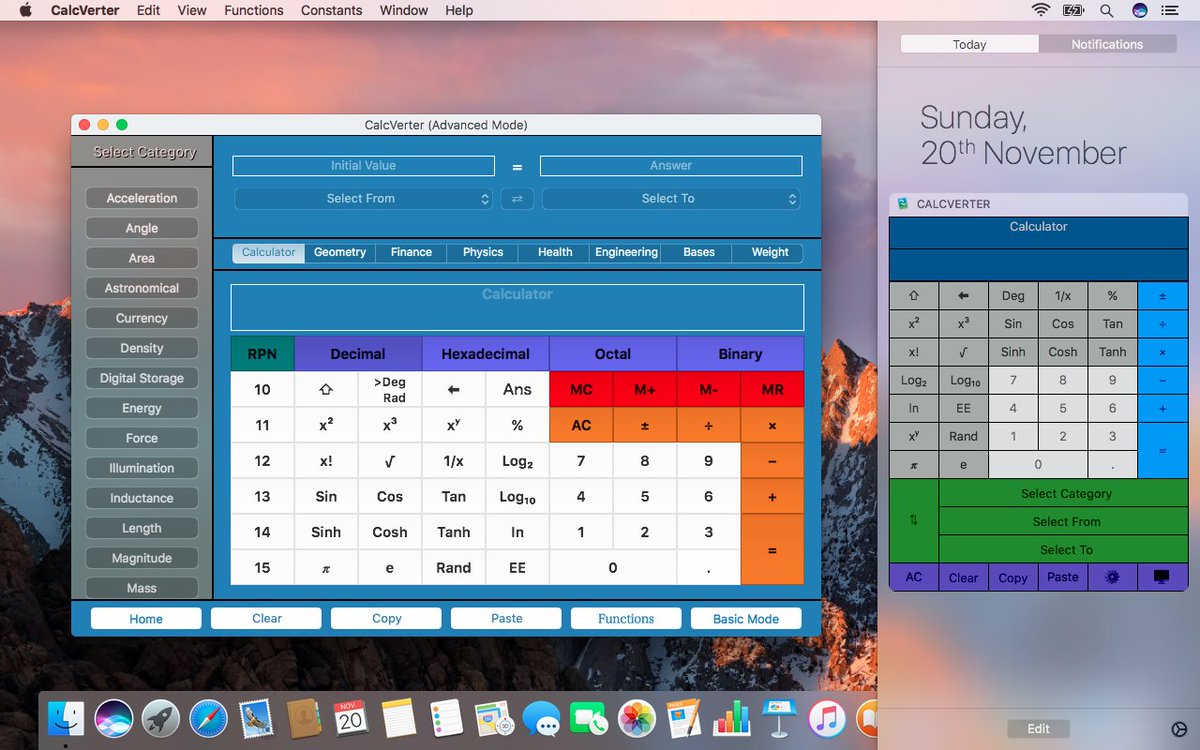Click the monitor icon in CalcVerter widget

[1162, 577]
